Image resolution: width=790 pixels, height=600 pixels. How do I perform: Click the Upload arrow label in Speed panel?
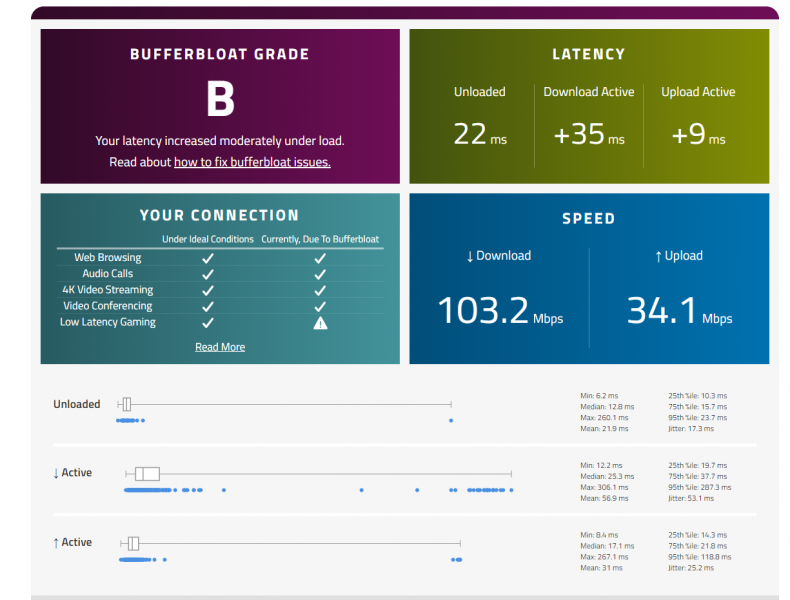pyautogui.click(x=679, y=256)
